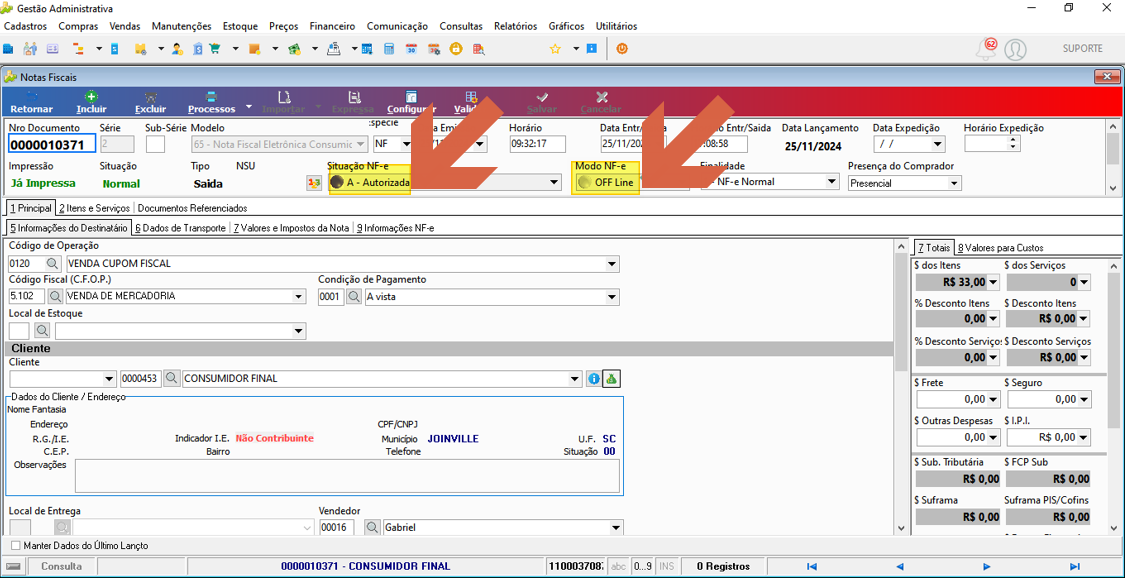Click the favorites star icon in toolbar
This screenshot has width=1127, height=578.
[555, 49]
